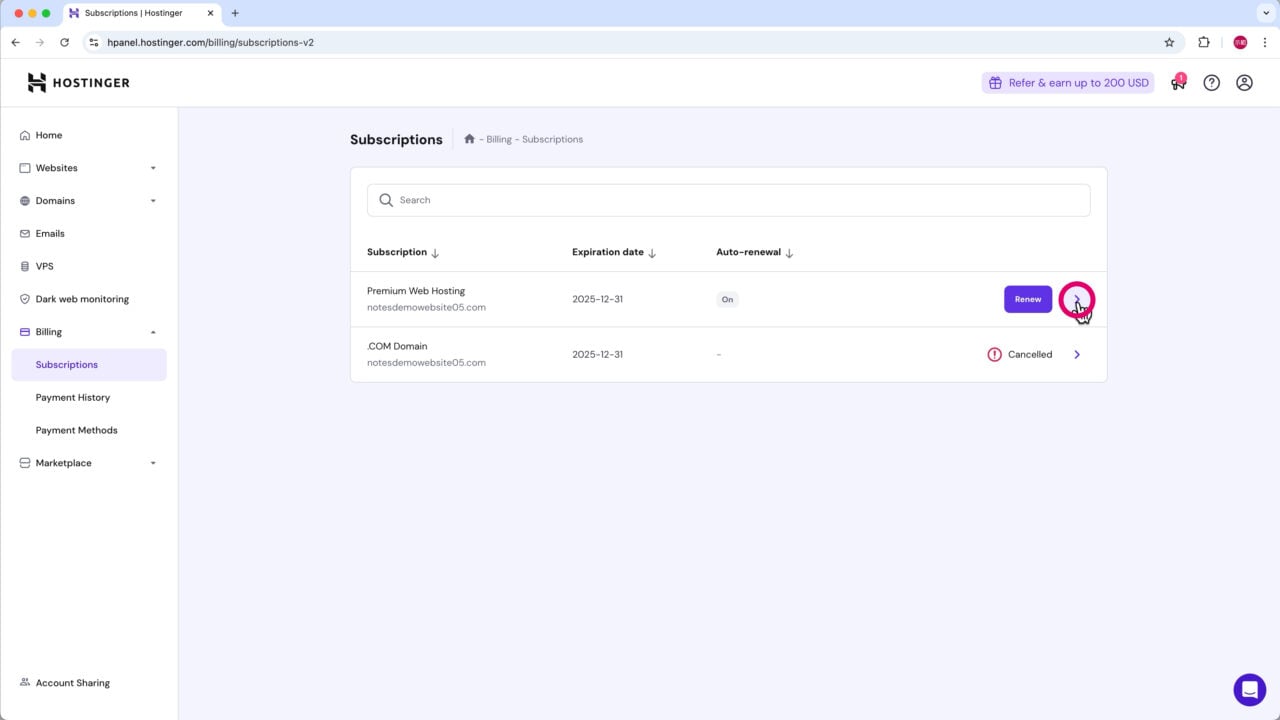
Task: Bookmark this page with star icon
Action: [1169, 42]
